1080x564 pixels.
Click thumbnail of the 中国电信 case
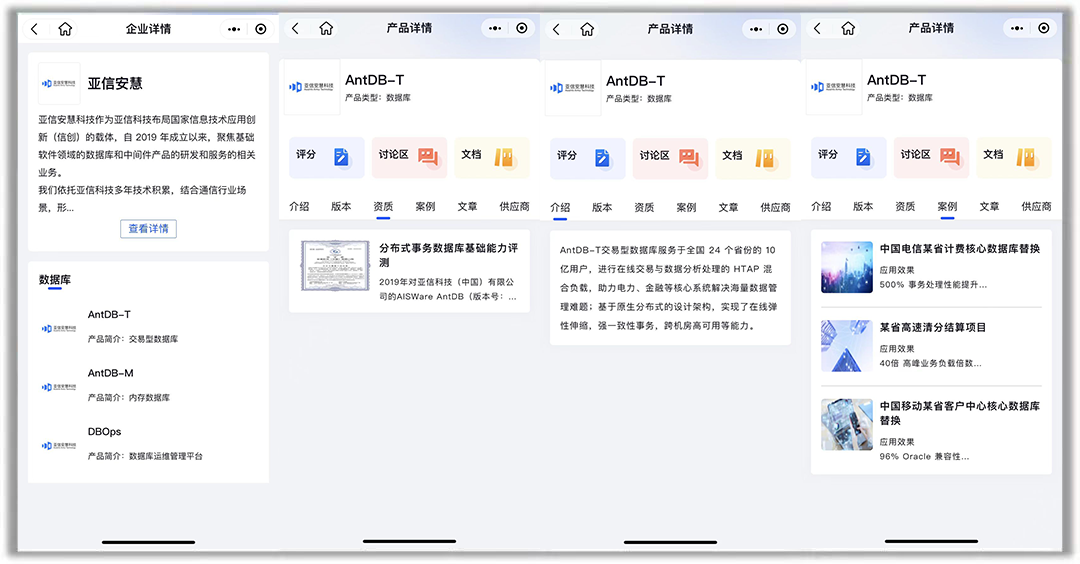click(x=847, y=267)
